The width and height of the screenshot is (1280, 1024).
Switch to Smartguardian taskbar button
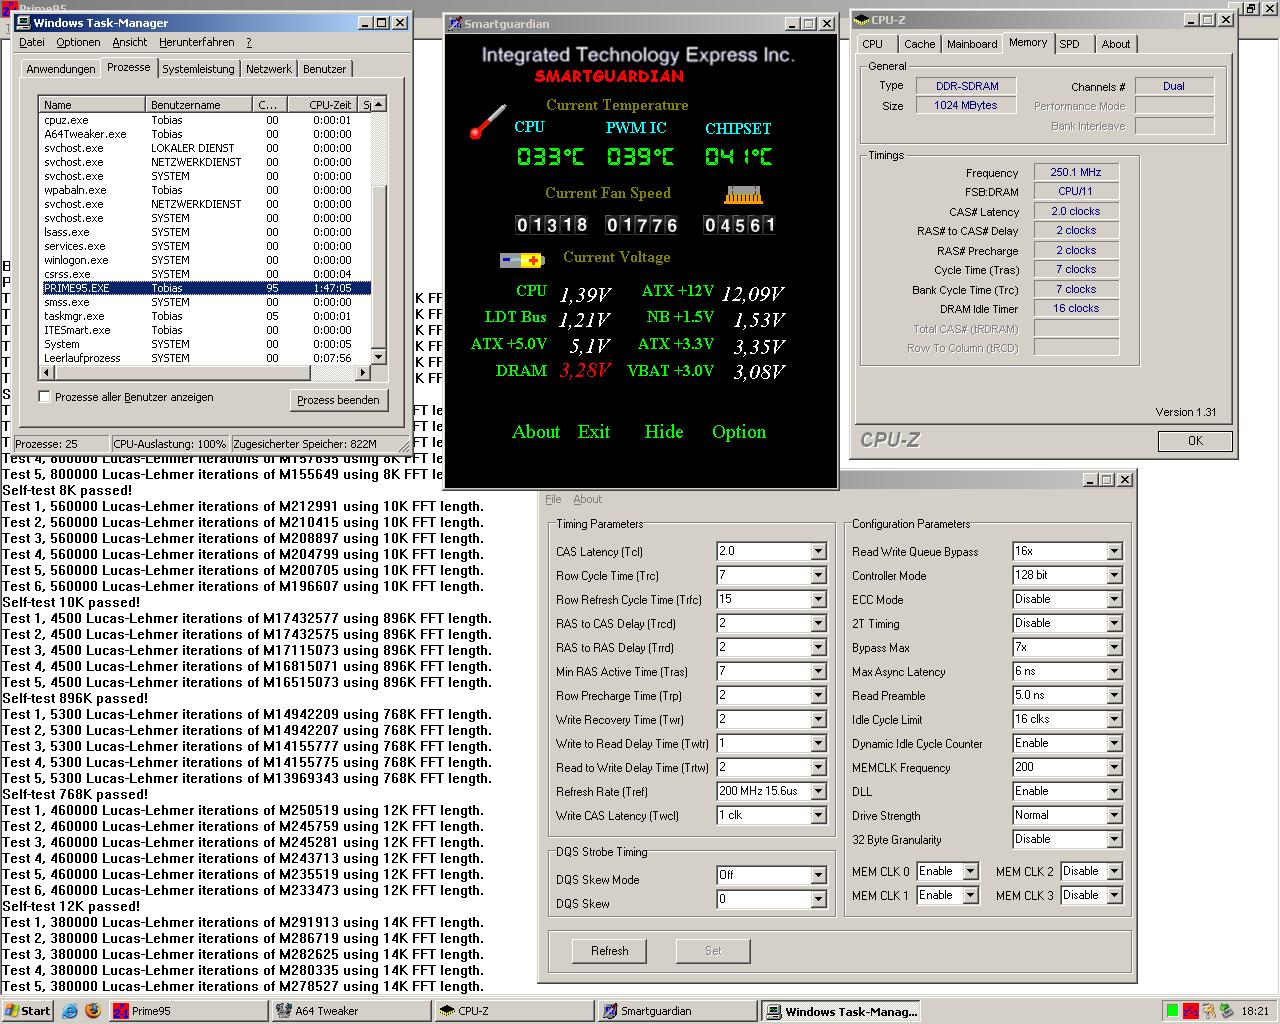677,1011
